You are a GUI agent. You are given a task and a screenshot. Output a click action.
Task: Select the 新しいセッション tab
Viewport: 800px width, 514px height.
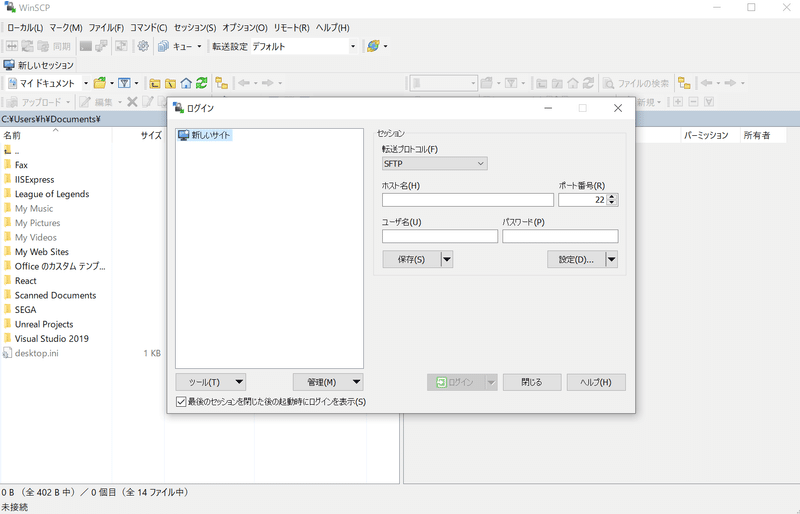39,65
